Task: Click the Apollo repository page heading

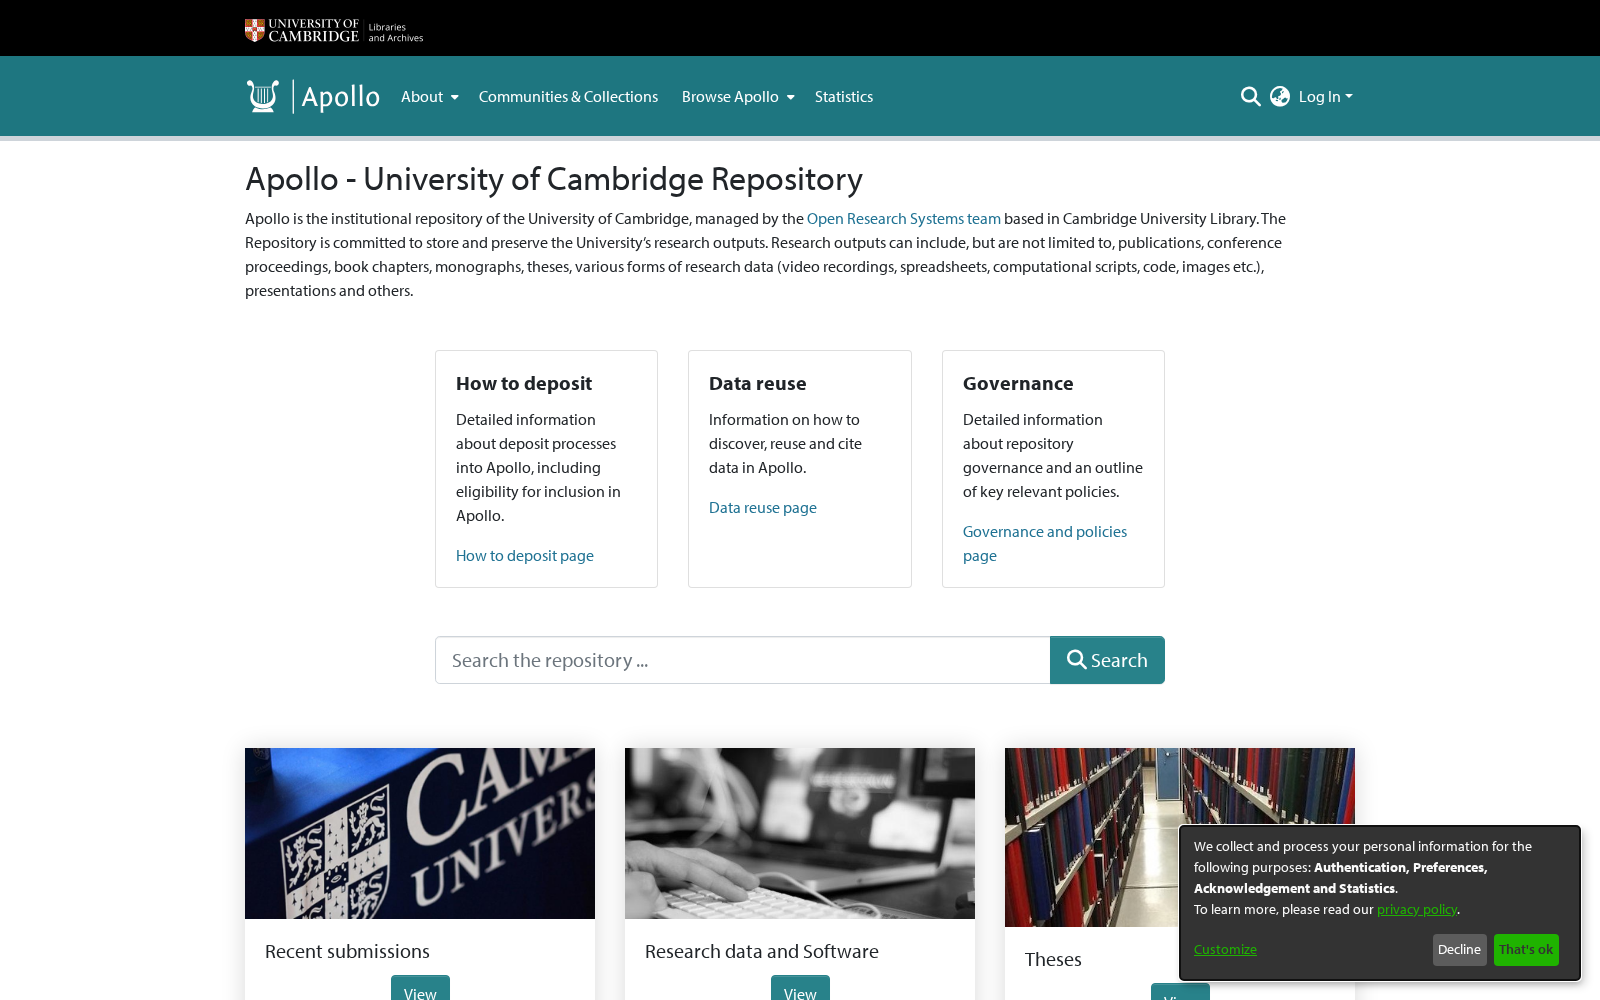Action: point(554,179)
